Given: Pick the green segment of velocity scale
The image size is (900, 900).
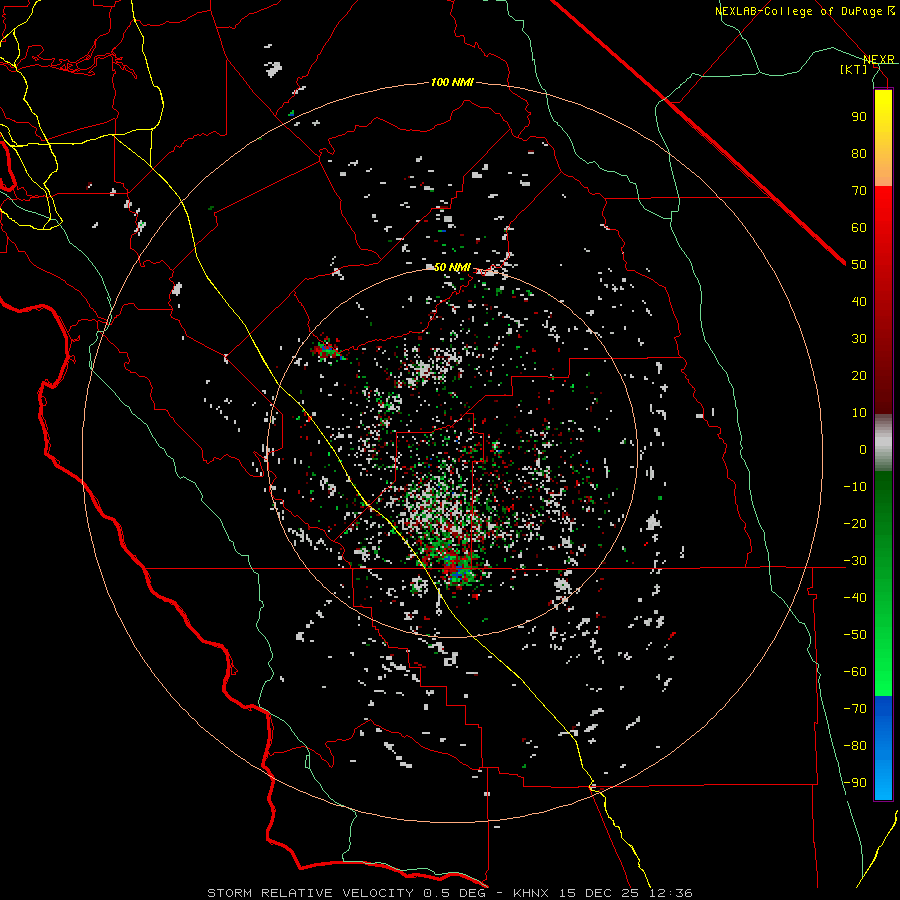Looking at the screenshot, I should coord(883,583).
